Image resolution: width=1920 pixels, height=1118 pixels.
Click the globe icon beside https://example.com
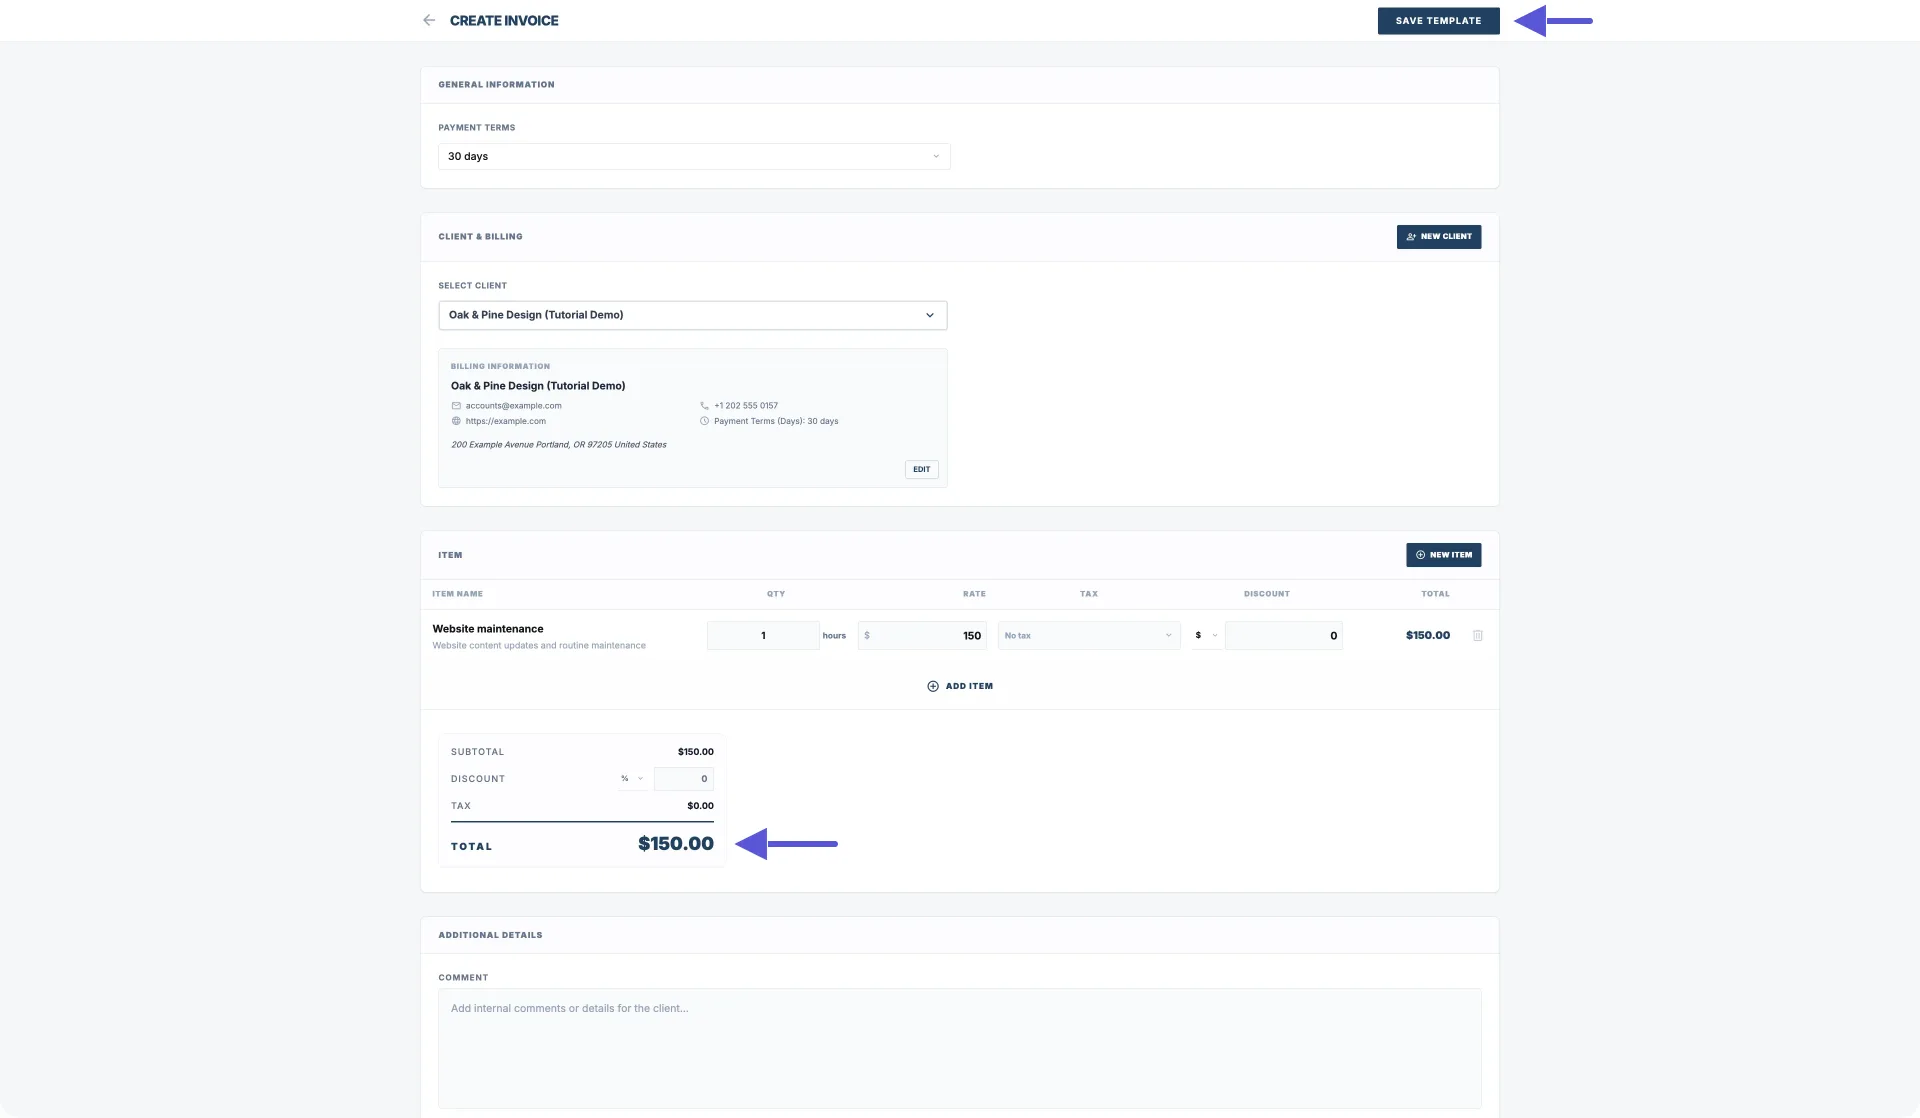coord(456,421)
